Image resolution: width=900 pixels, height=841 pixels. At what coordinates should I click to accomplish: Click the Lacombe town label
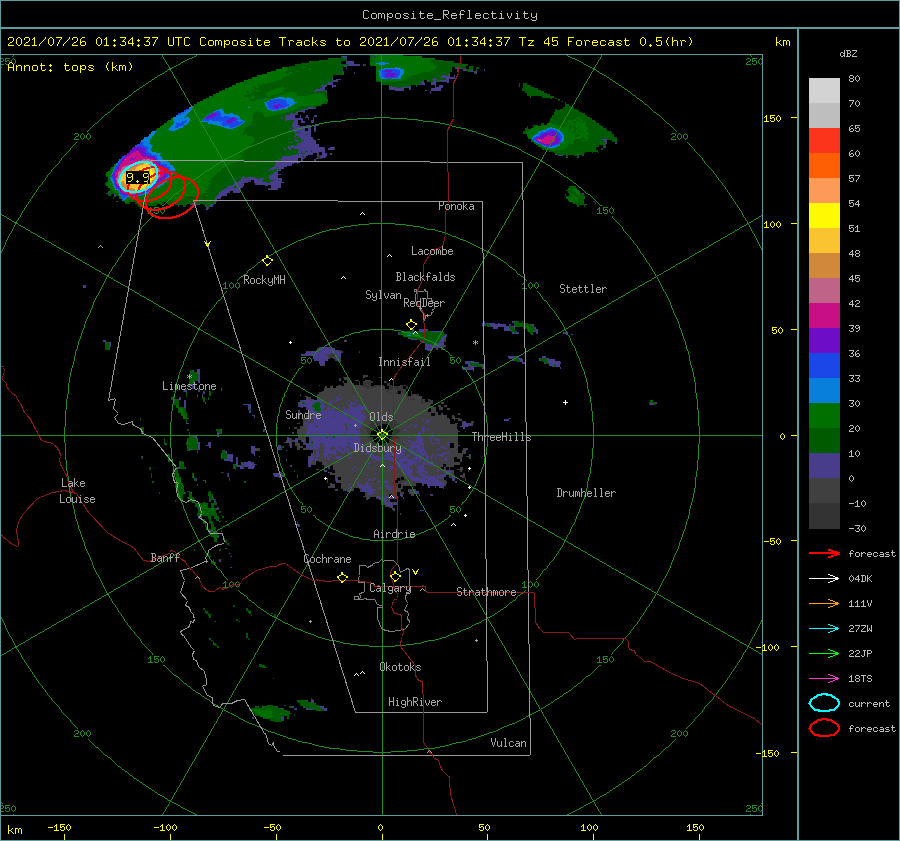[432, 251]
